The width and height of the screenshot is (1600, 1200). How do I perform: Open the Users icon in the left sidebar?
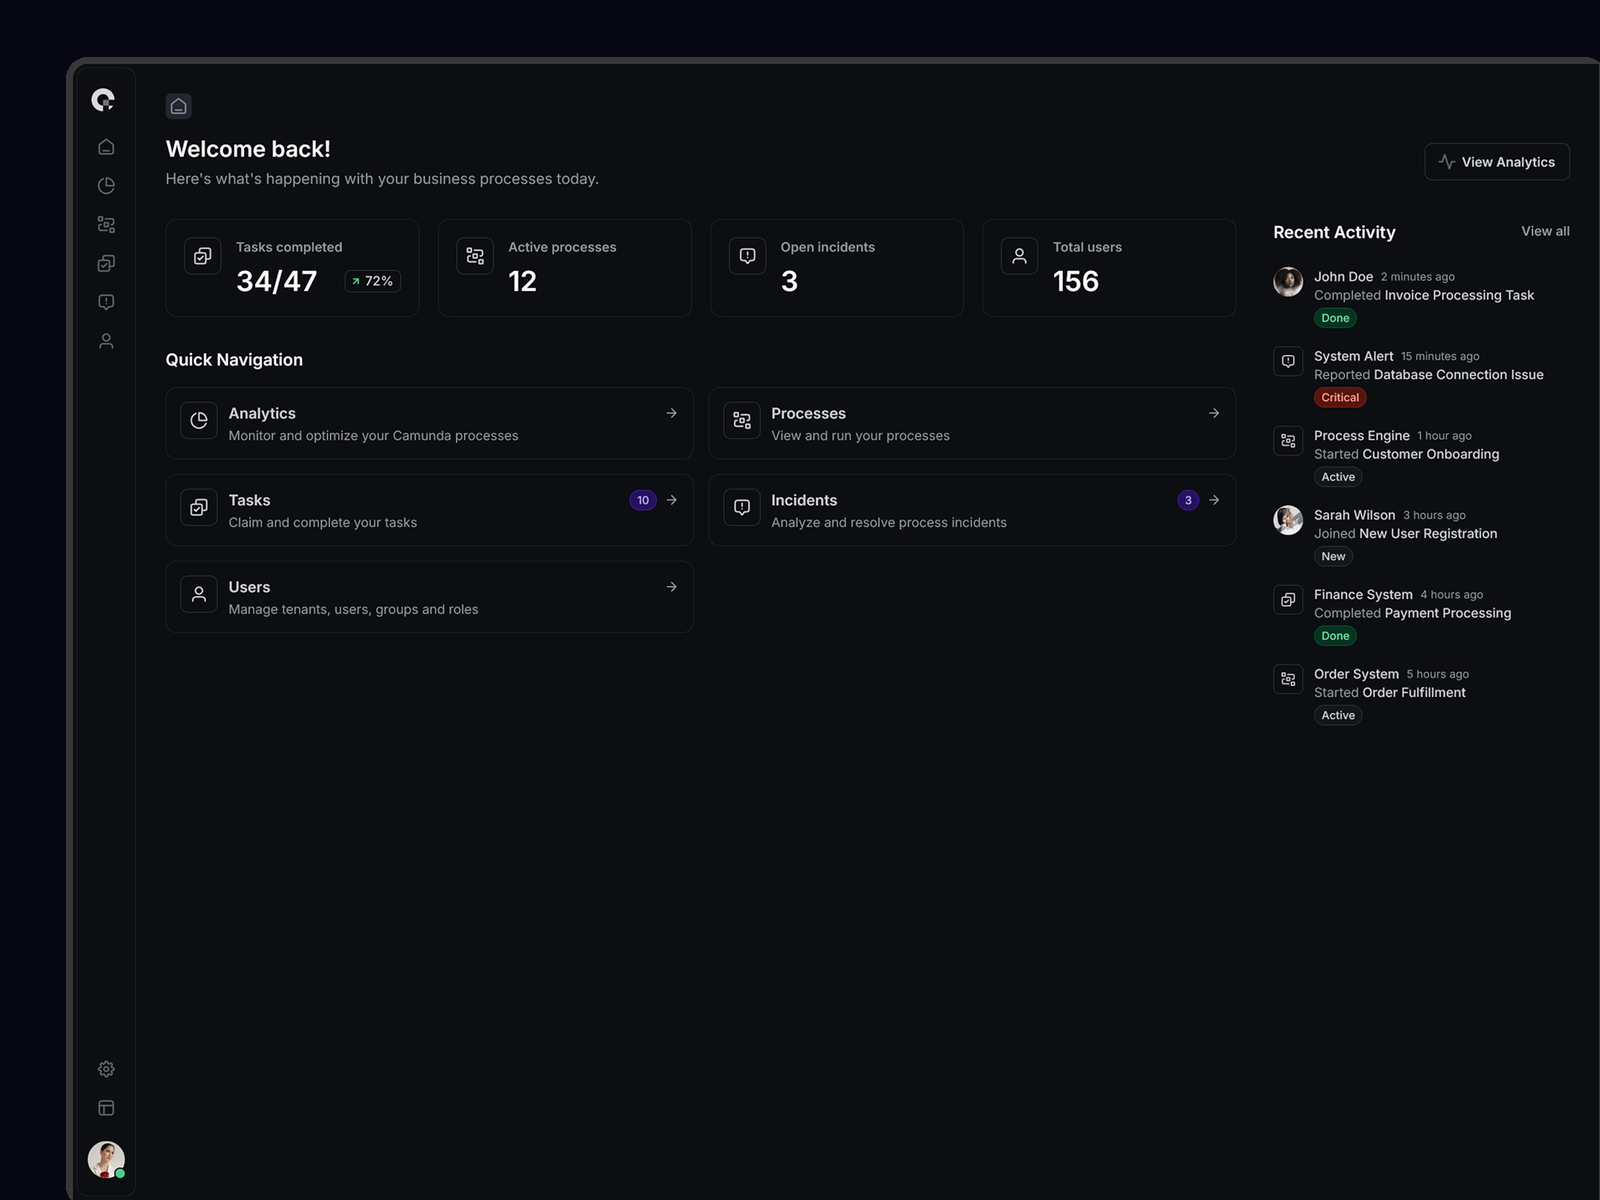[x=106, y=340]
